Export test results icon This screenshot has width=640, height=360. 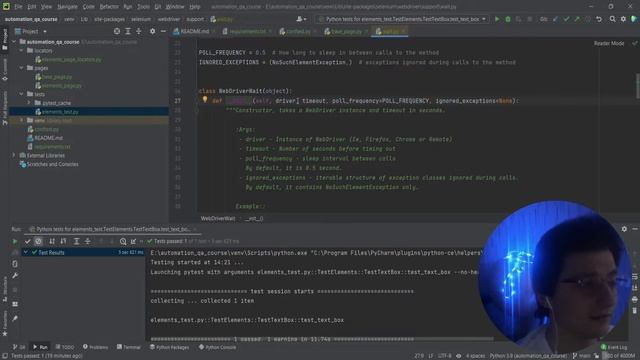133,241
